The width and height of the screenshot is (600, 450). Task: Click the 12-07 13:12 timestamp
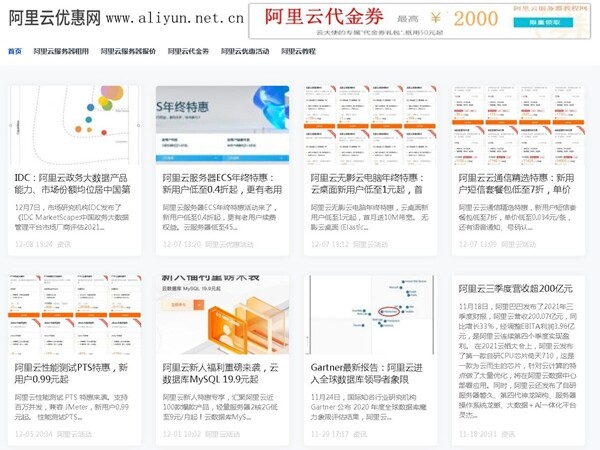[x=329, y=244]
